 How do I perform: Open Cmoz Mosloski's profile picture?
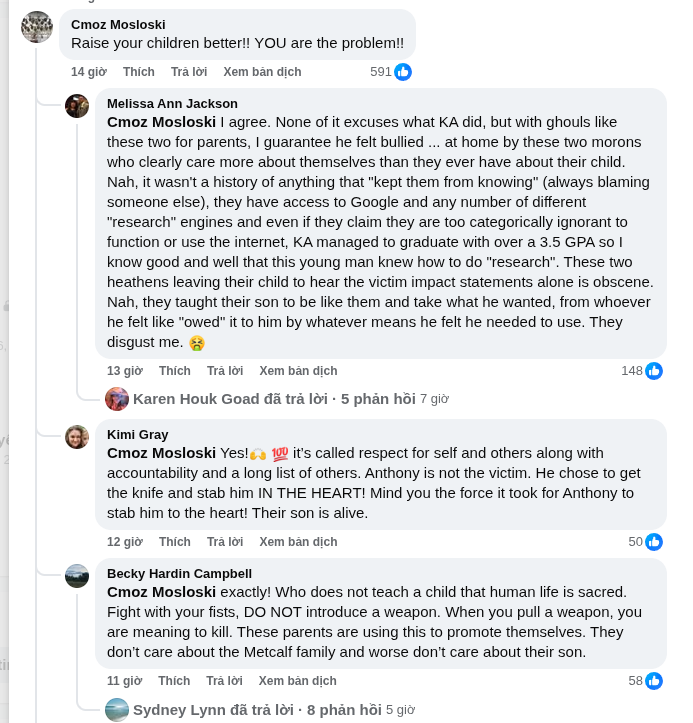[37, 27]
